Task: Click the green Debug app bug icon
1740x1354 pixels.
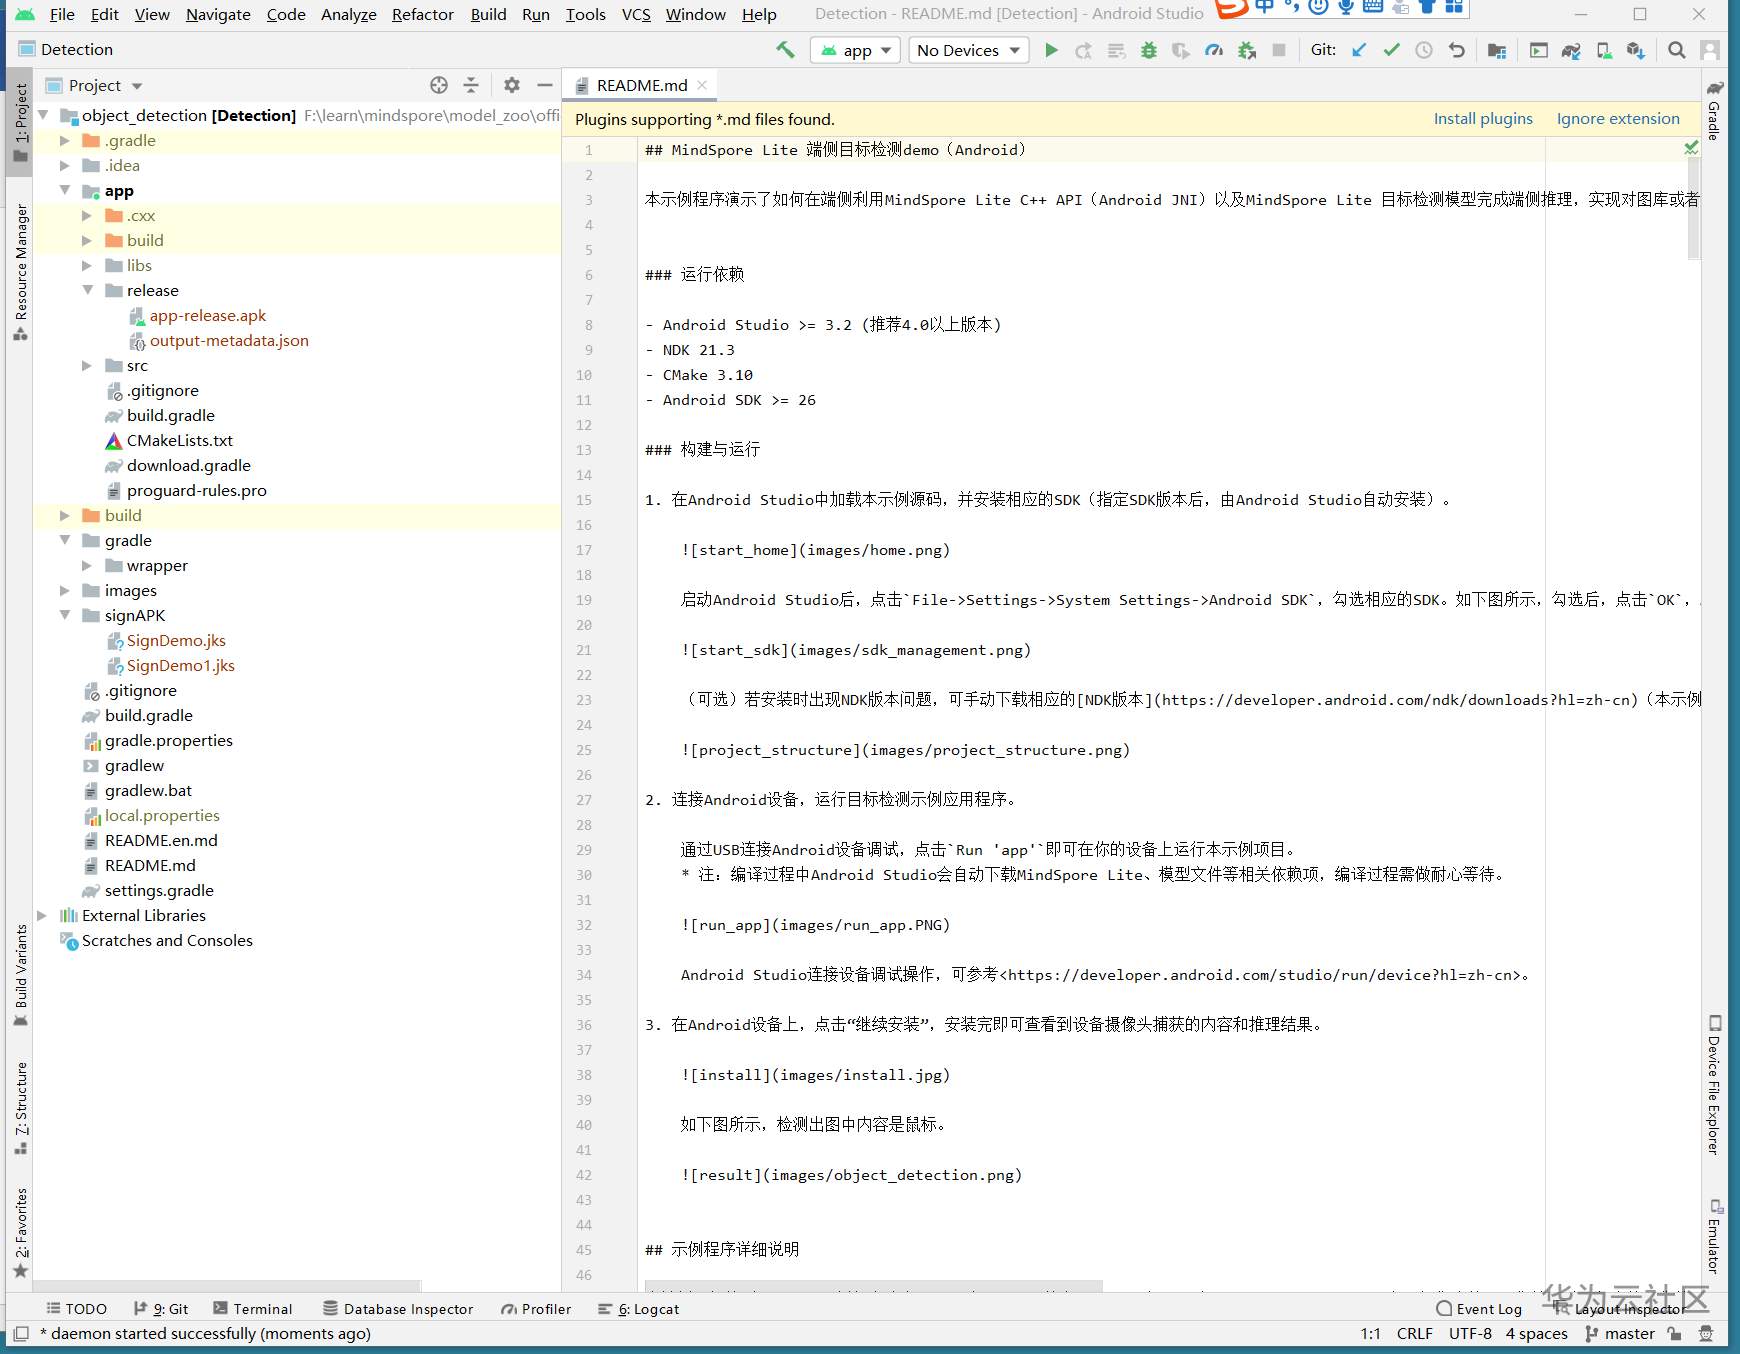Action: [1149, 50]
